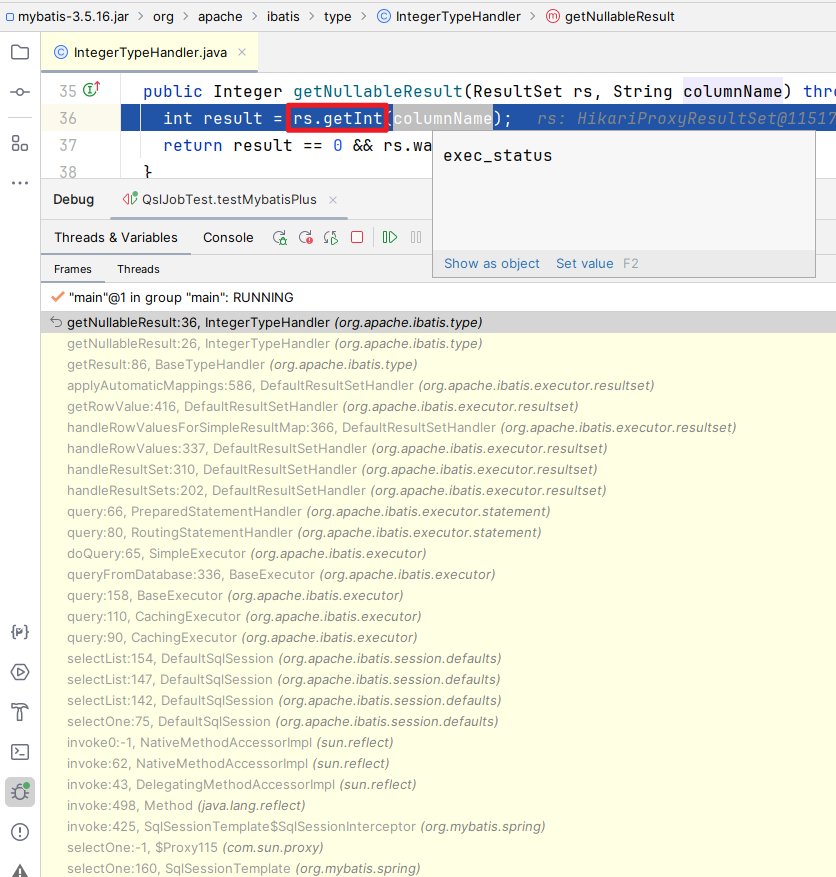The image size is (836, 877).
Task: Select frame invoke0:-1, NativeMethodAccessorImpl
Action: click(438, 742)
